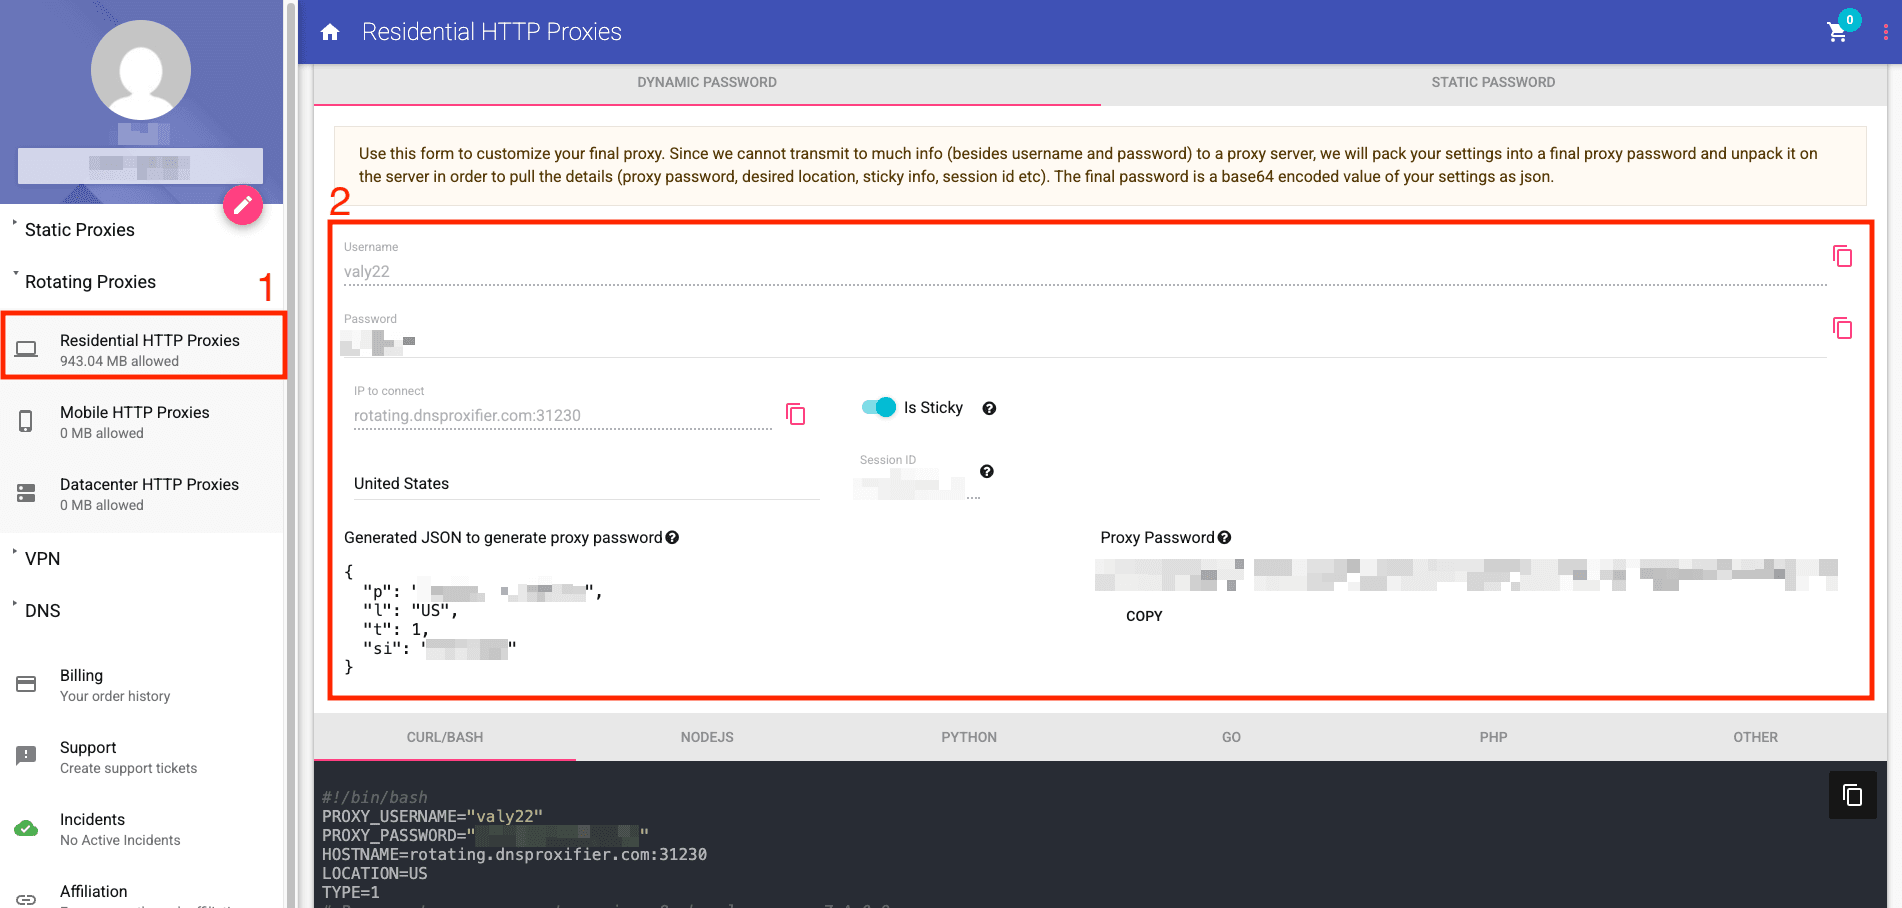
Task: Switch to the Static Password tab
Action: click(1493, 83)
